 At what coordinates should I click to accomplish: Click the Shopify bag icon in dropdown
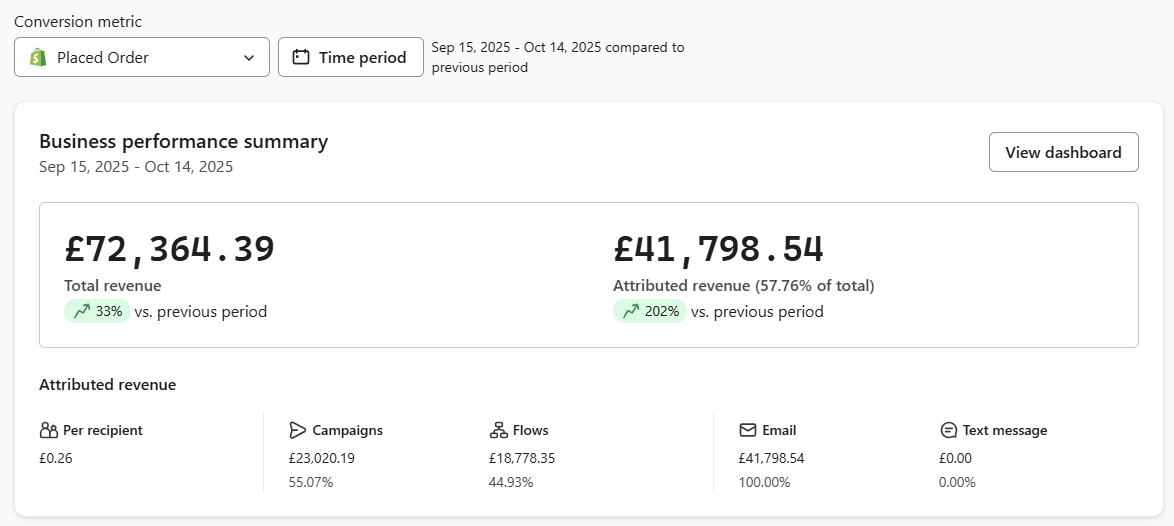(x=38, y=57)
